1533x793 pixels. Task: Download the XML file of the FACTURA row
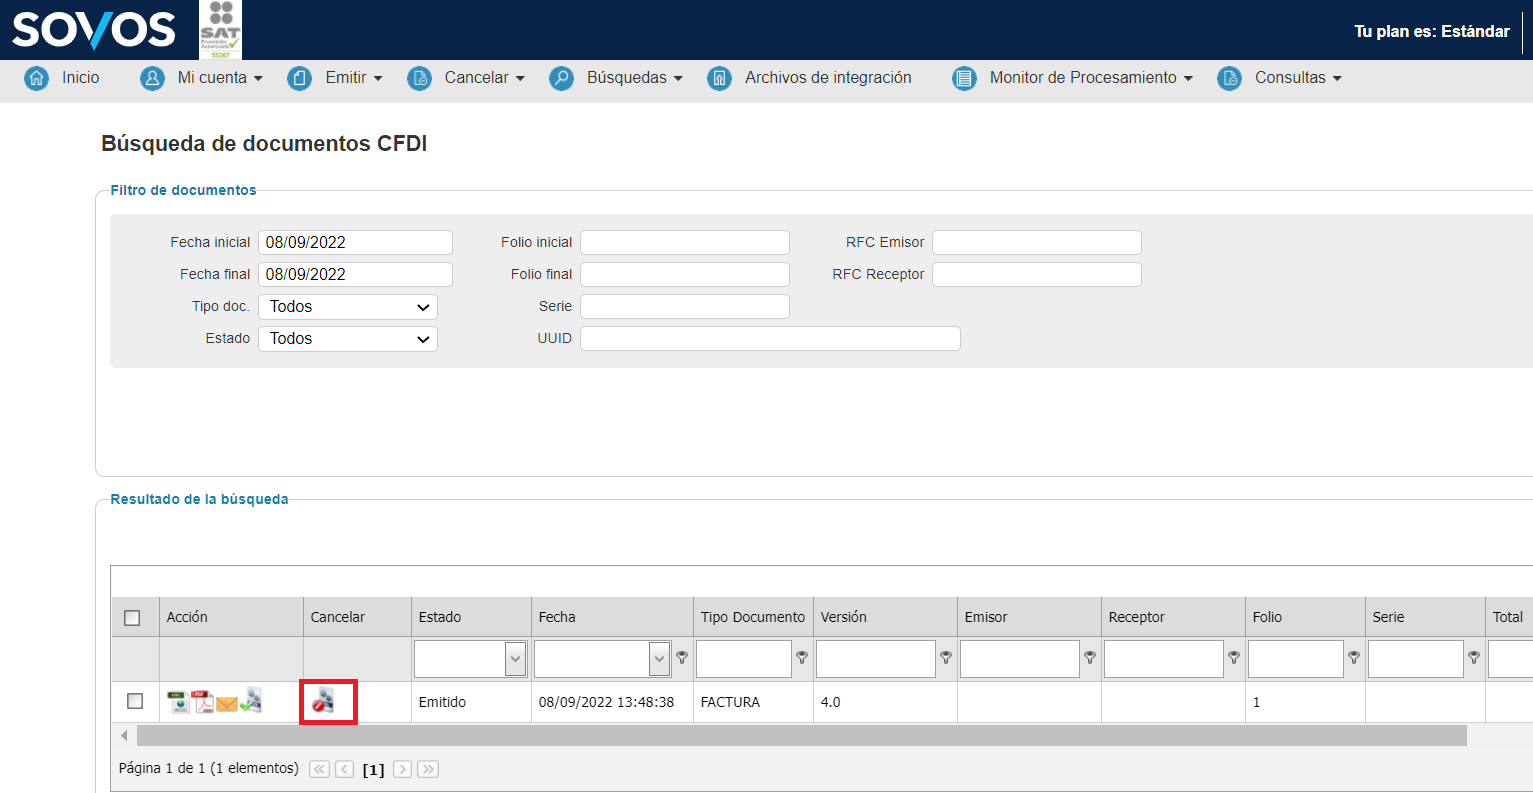(x=178, y=702)
